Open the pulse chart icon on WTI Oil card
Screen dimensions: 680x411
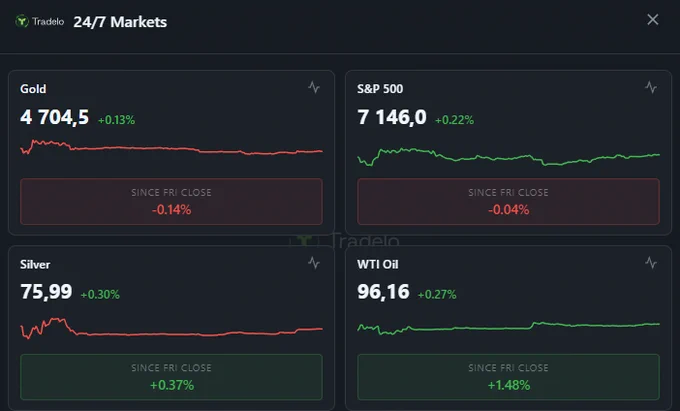pyautogui.click(x=651, y=262)
